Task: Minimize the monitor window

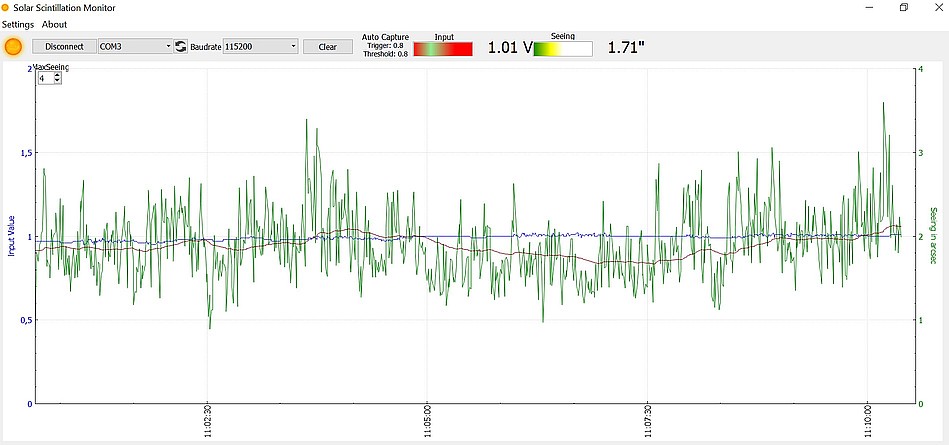Action: click(870, 8)
